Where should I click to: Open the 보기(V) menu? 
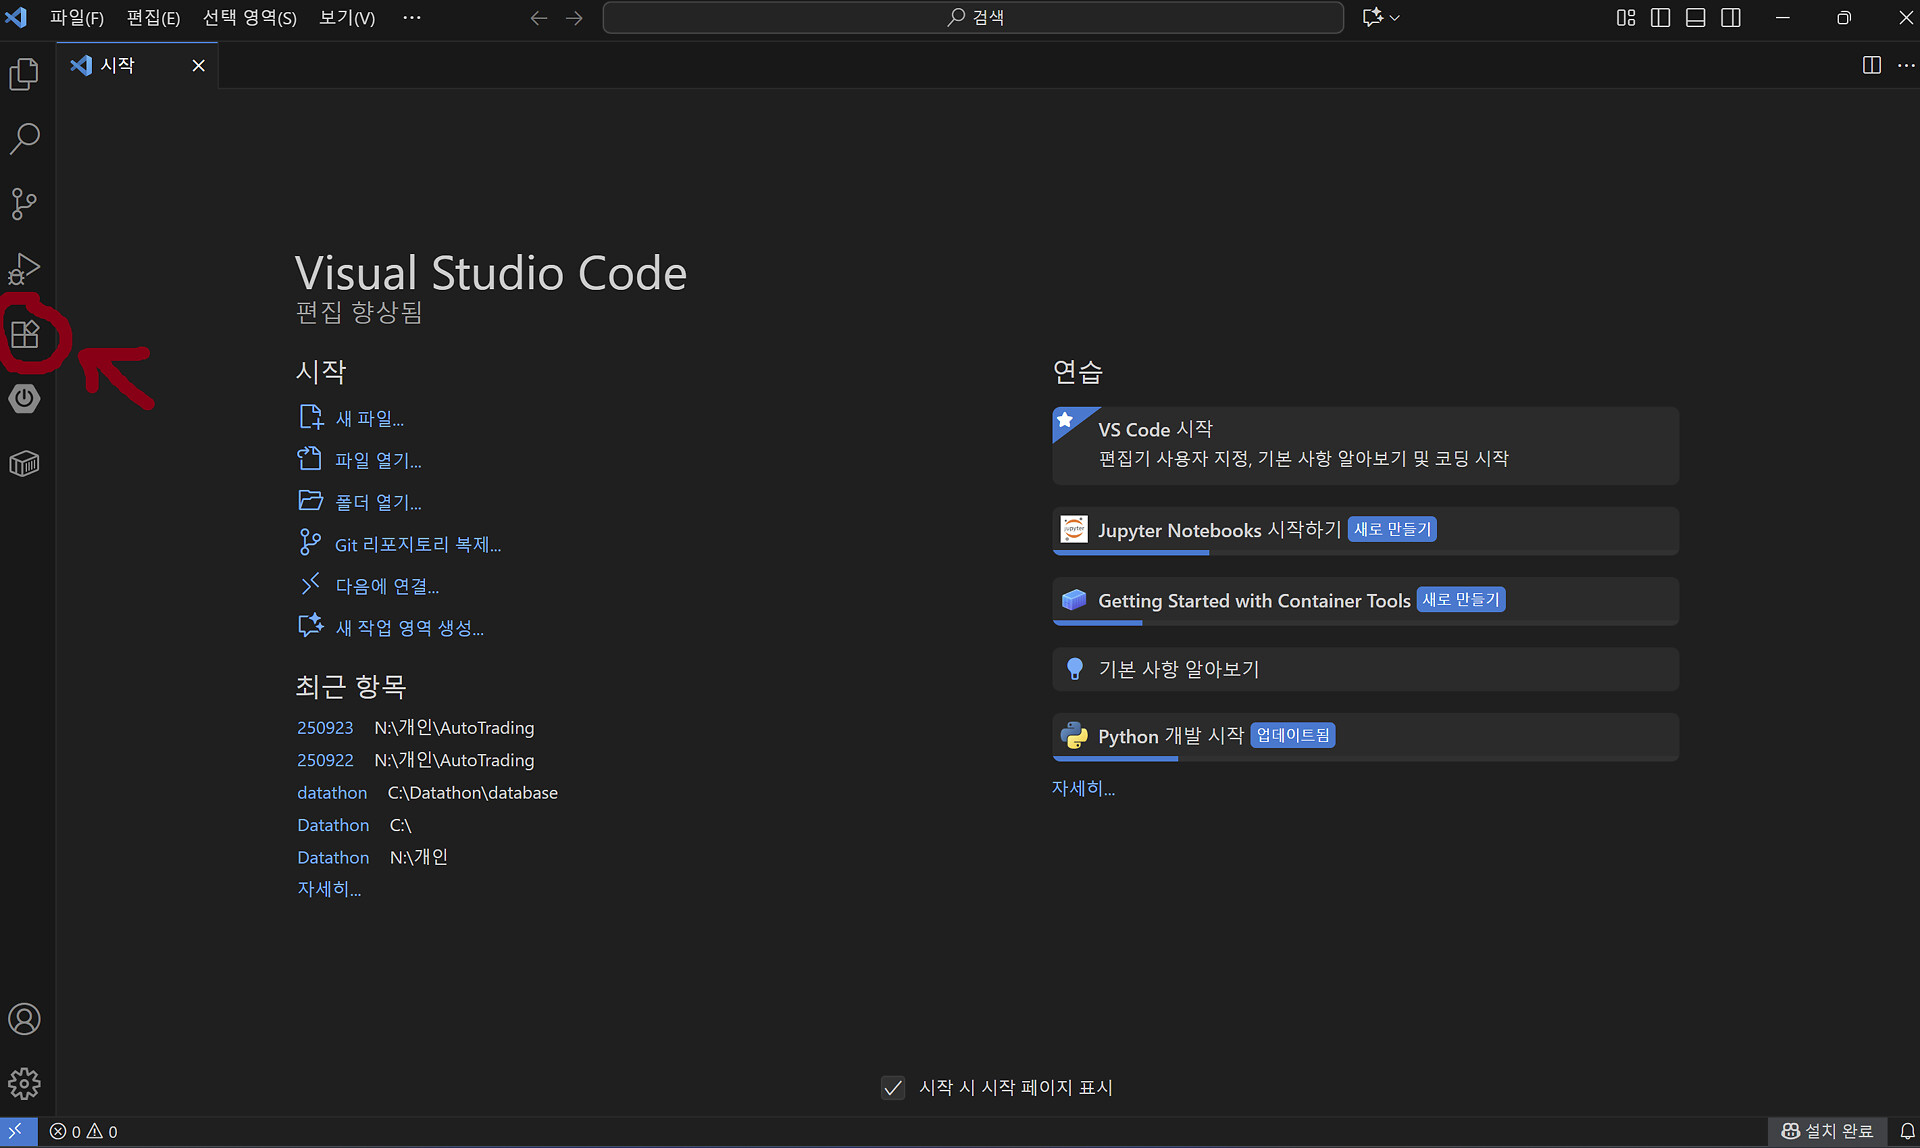pos(346,18)
